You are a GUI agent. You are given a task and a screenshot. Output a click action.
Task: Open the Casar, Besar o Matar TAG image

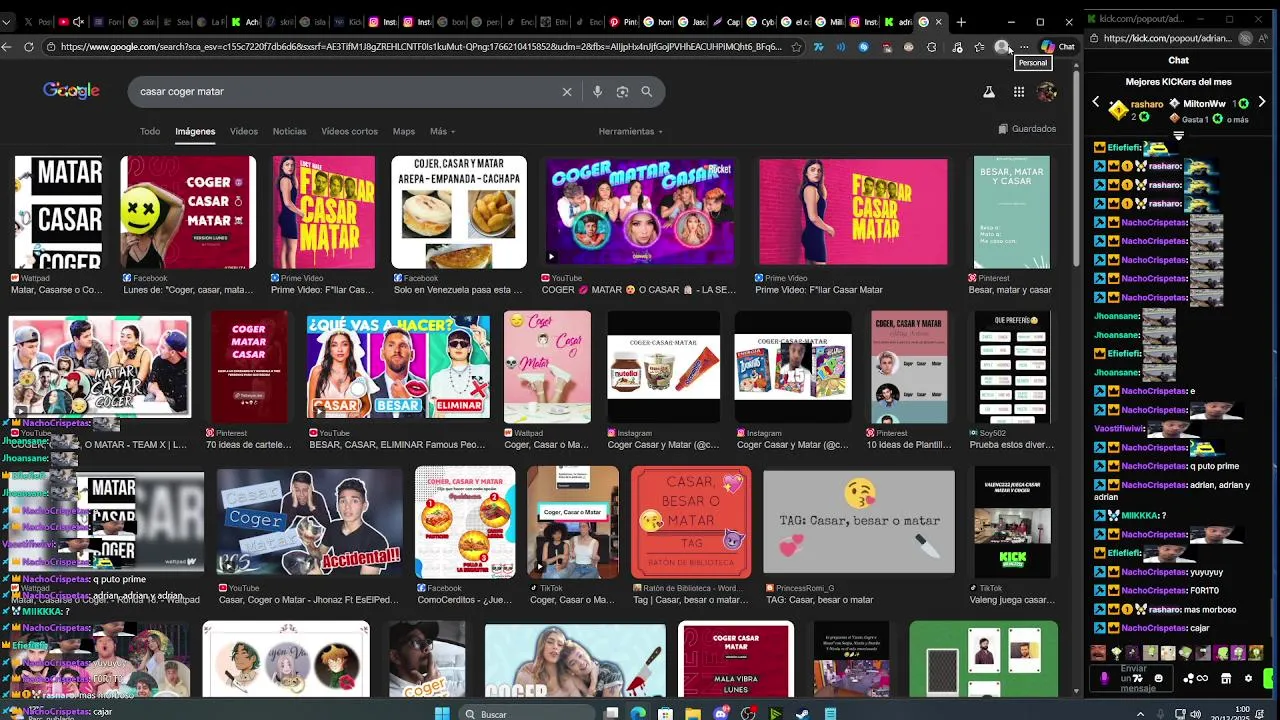(691, 522)
